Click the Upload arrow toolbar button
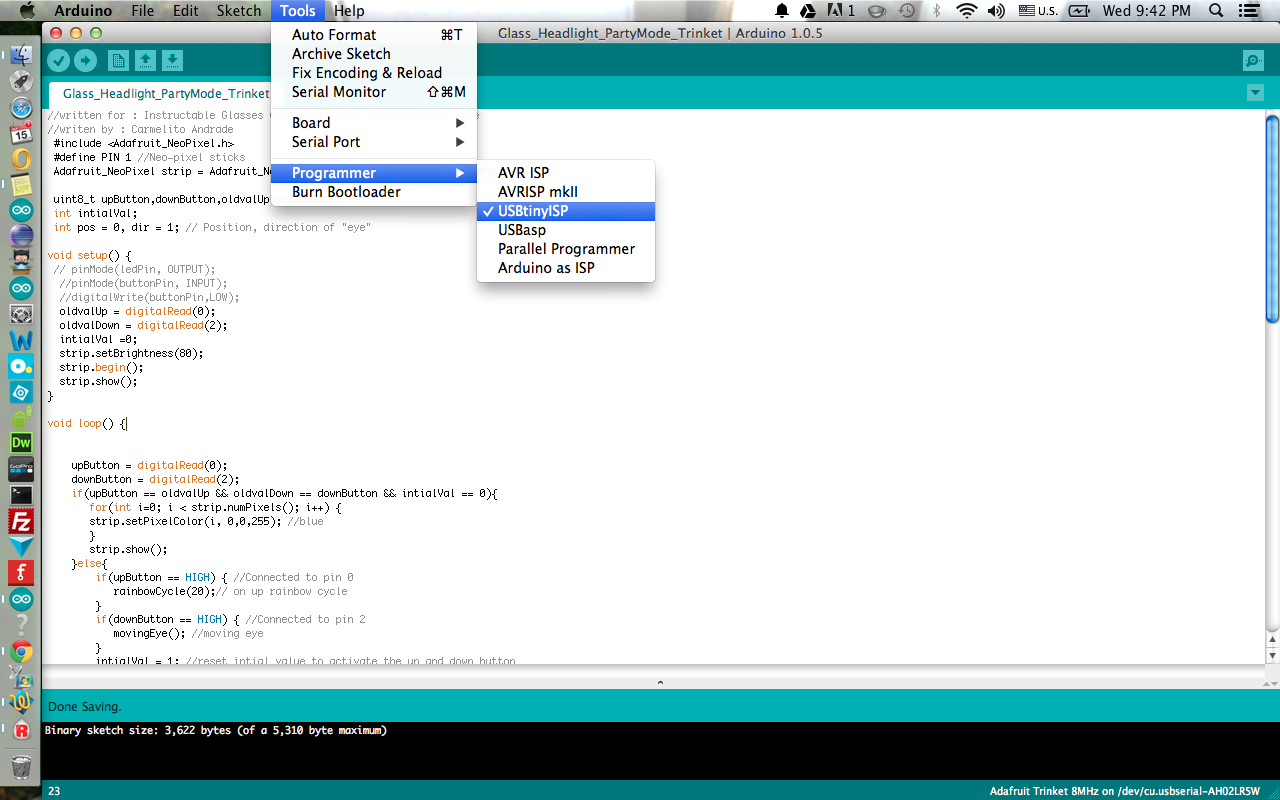This screenshot has height=800, width=1280. click(85, 61)
